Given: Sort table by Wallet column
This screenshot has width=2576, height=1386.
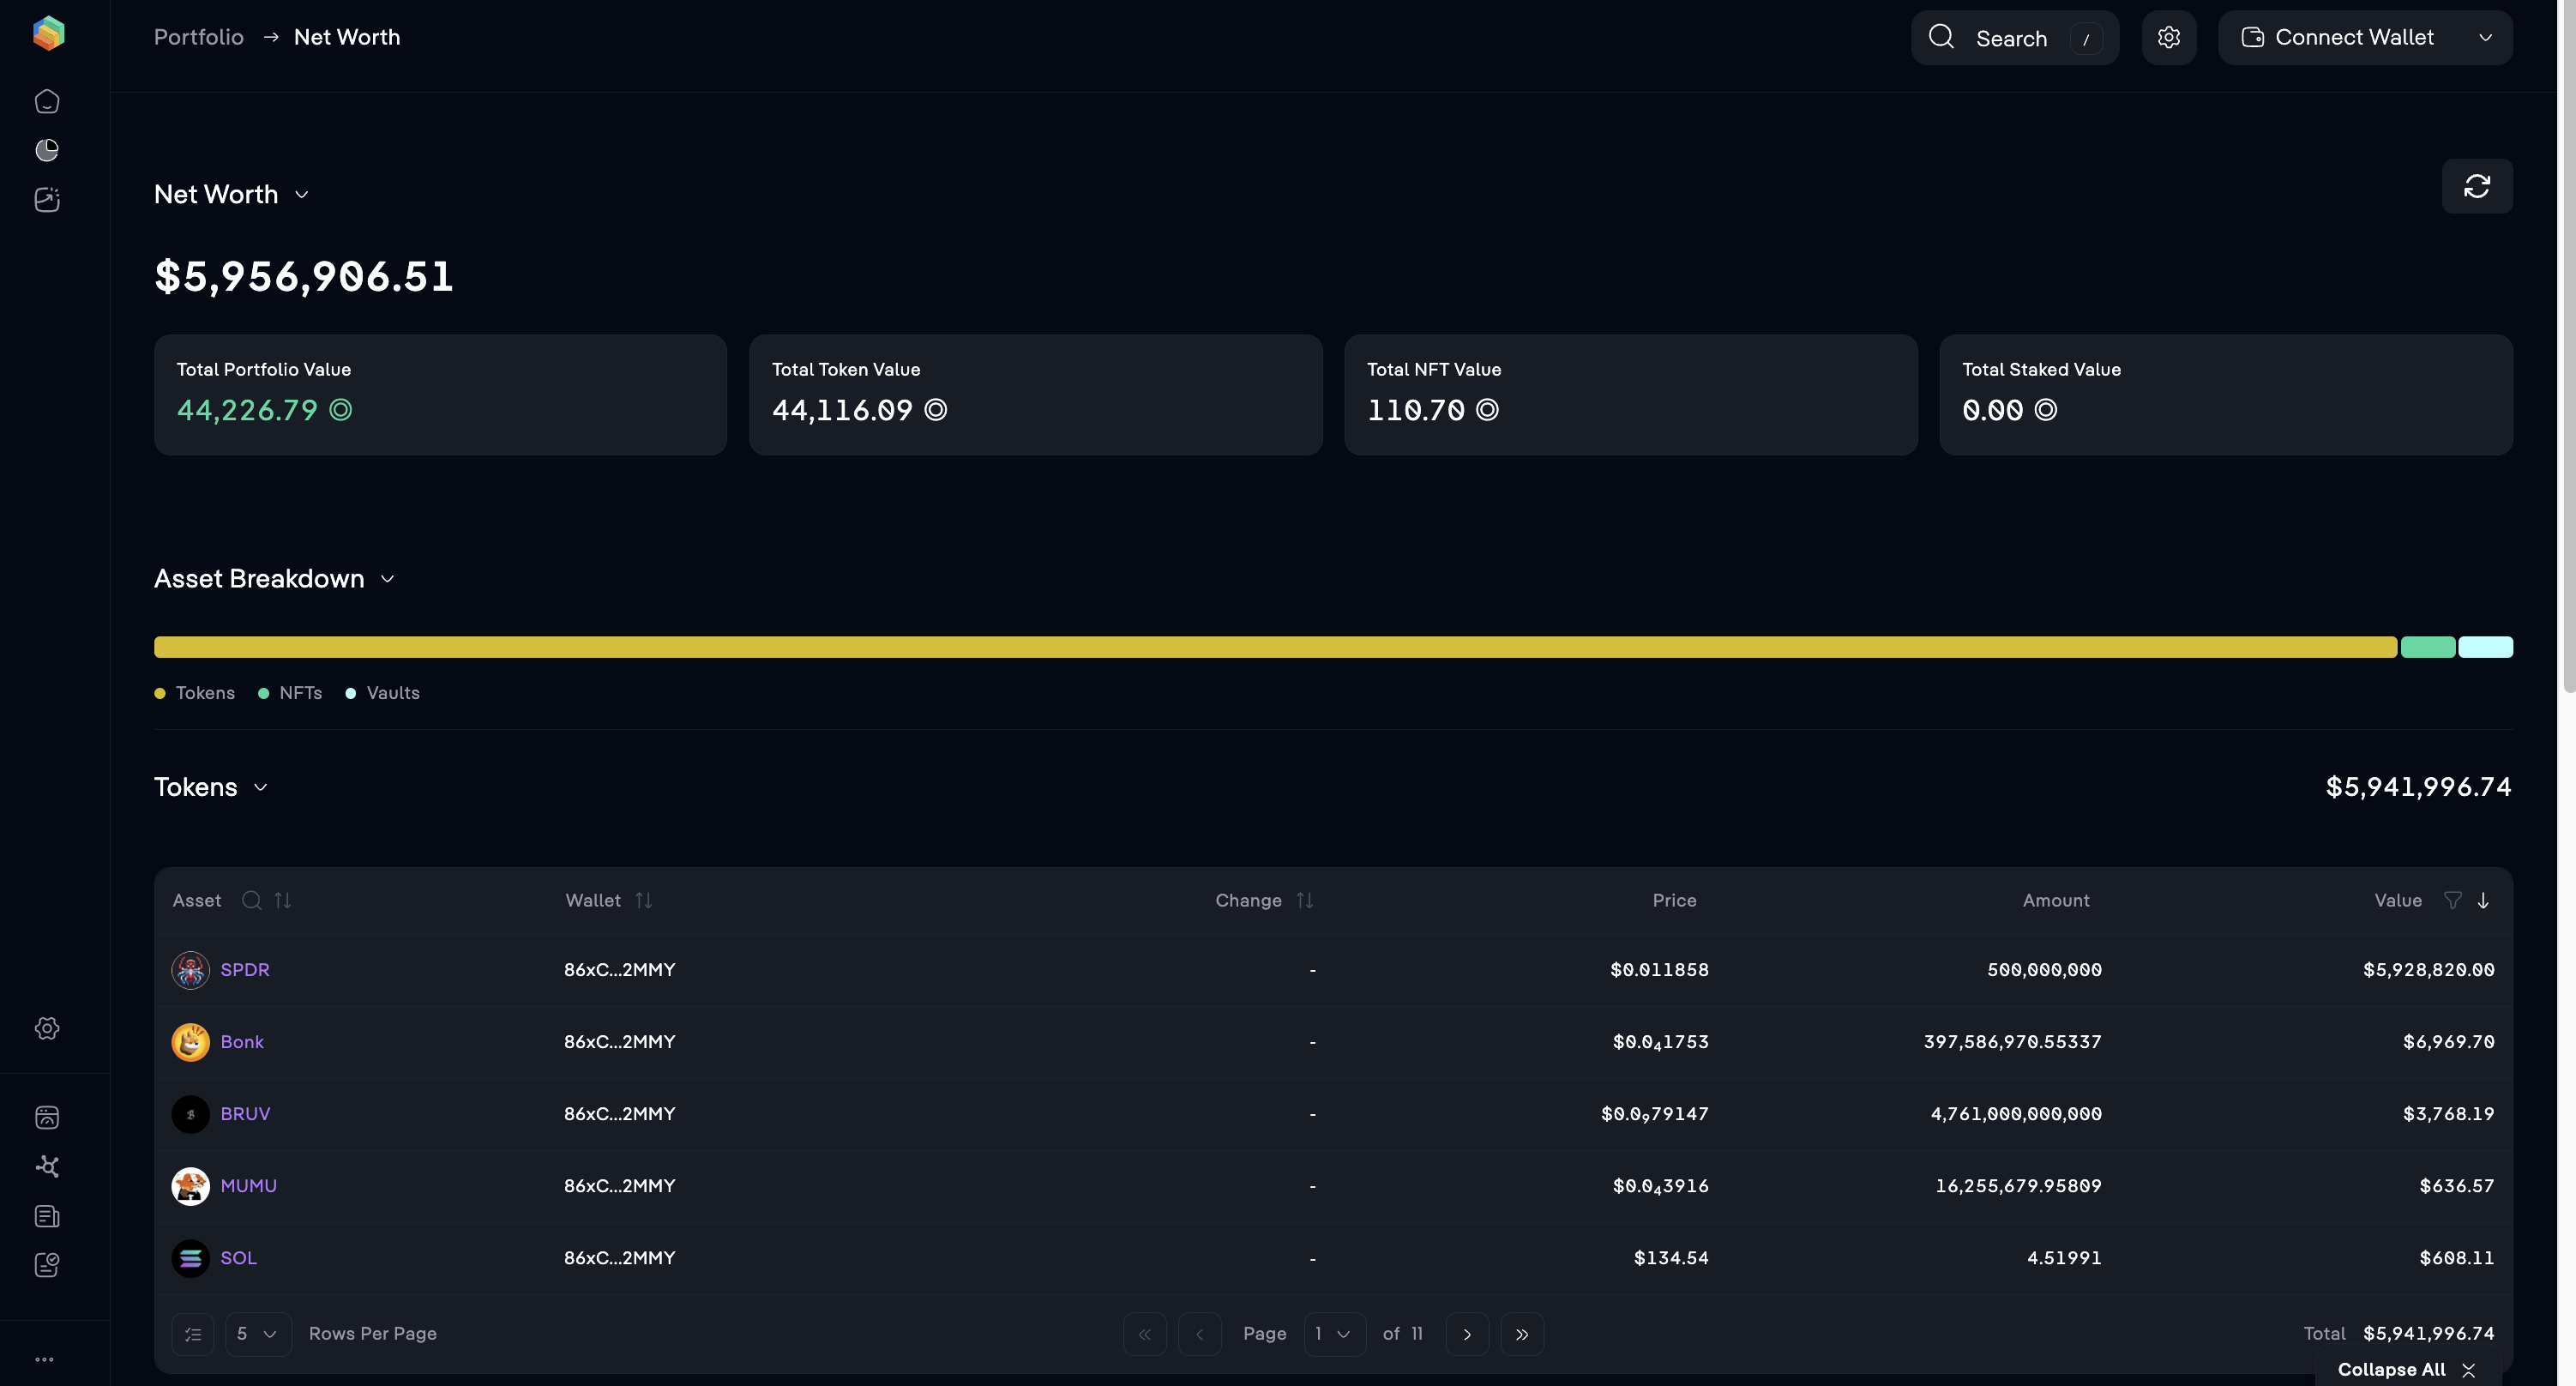Looking at the screenshot, I should pos(643,900).
